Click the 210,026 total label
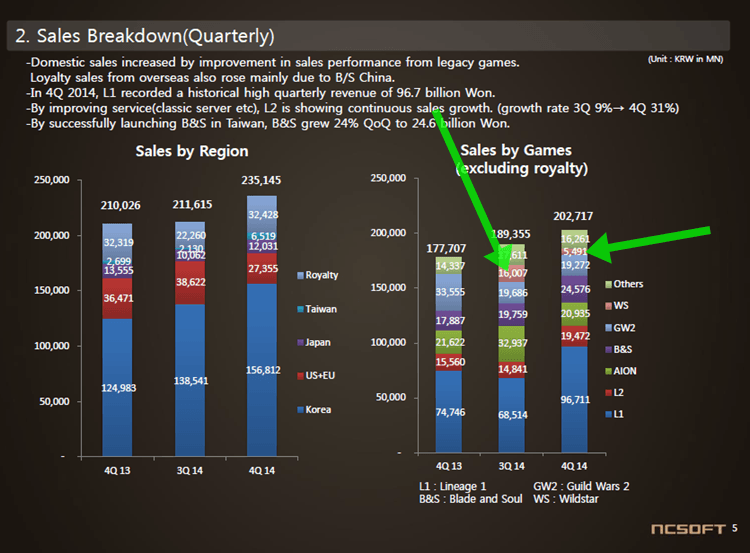This screenshot has width=750, height=553. pos(121,205)
